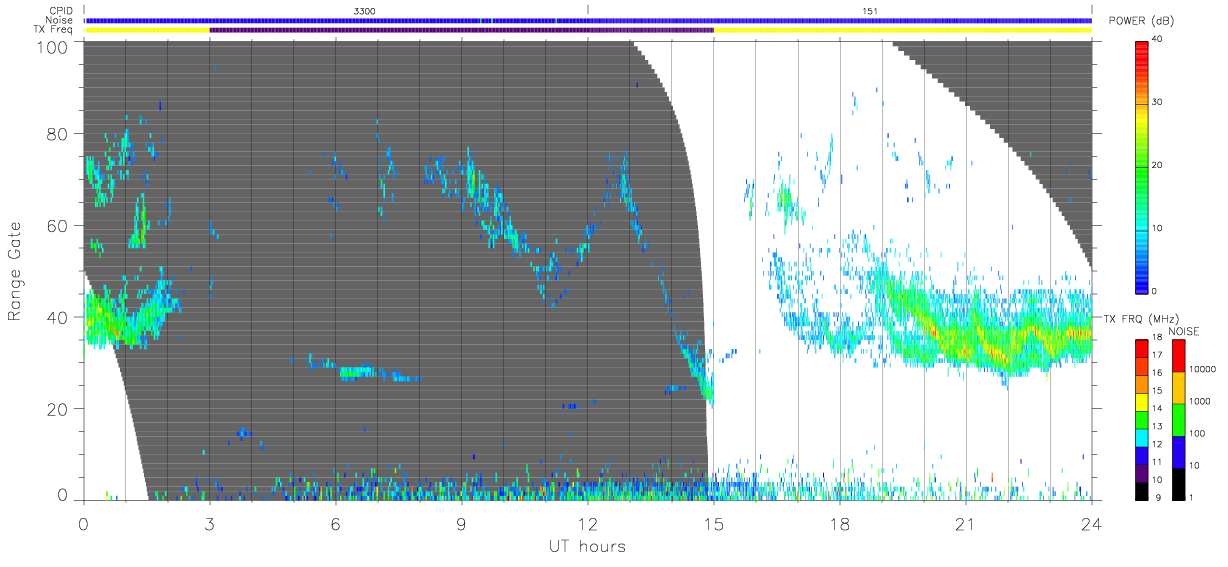The height and width of the screenshot is (567, 1228).
Task: Click the blue noise strip above the plot
Action: 588,20
